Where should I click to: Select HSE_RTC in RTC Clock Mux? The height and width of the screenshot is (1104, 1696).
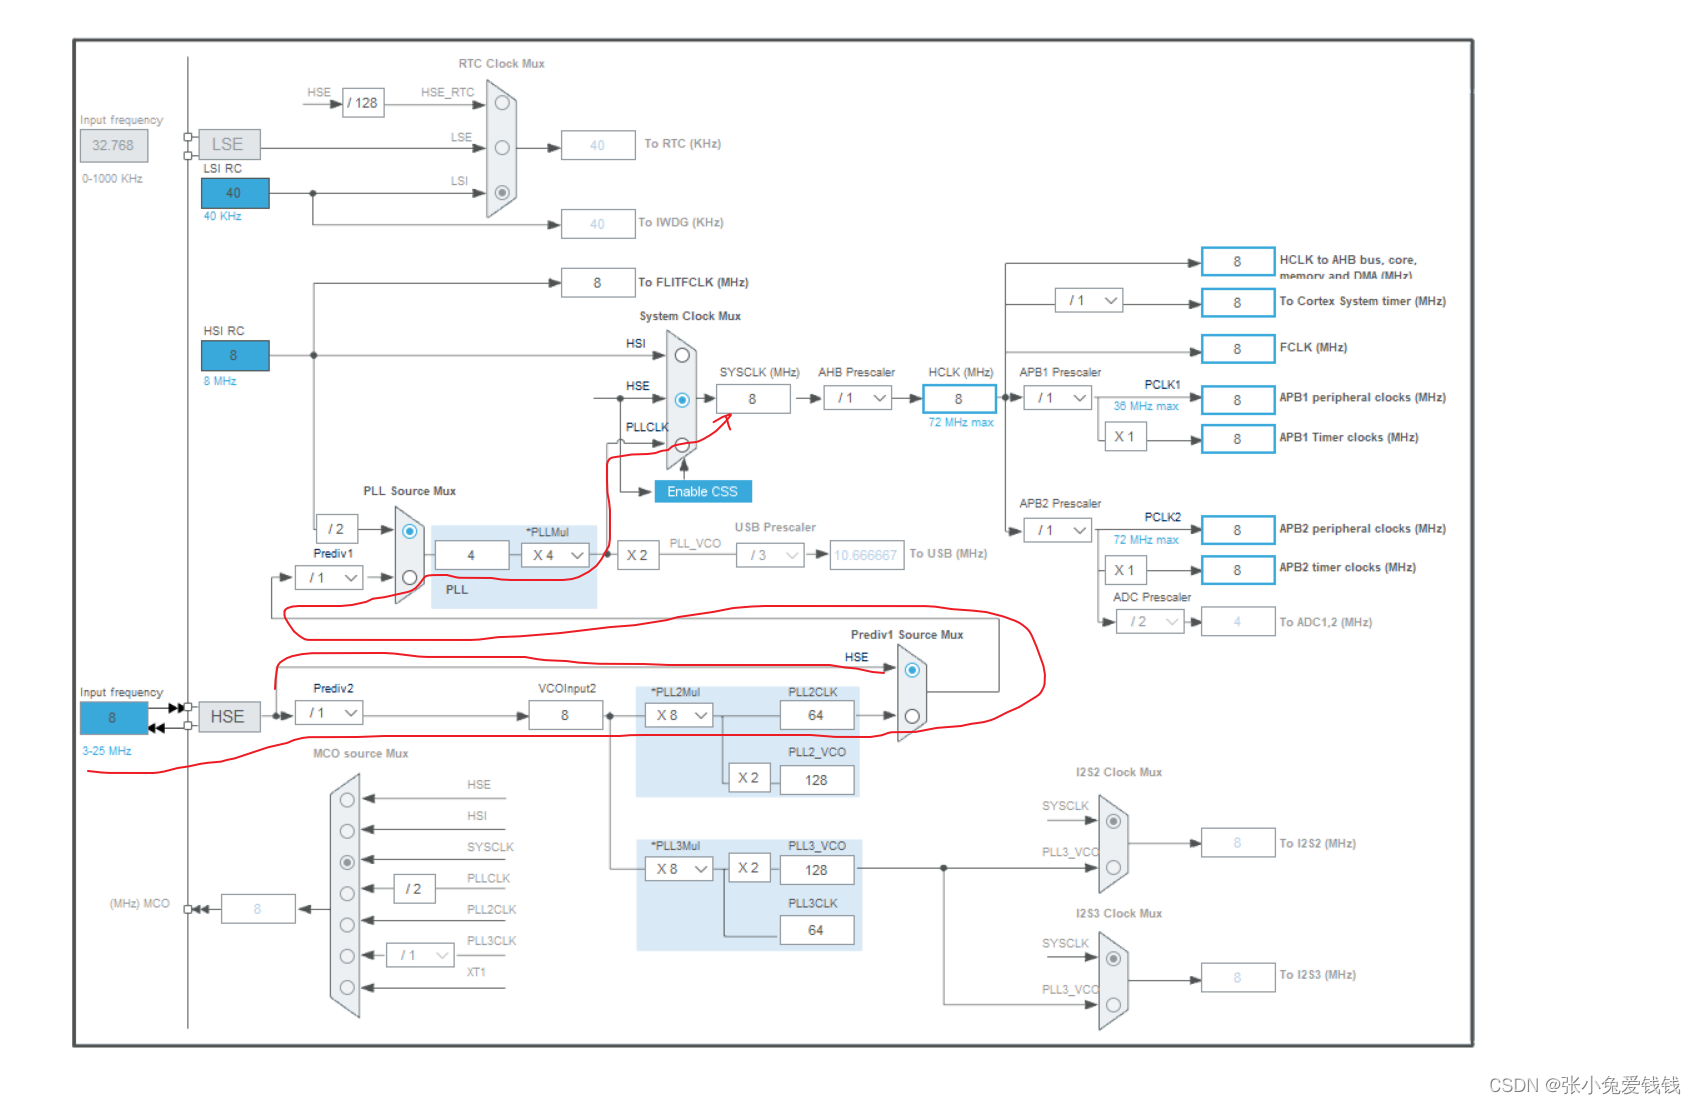502,103
